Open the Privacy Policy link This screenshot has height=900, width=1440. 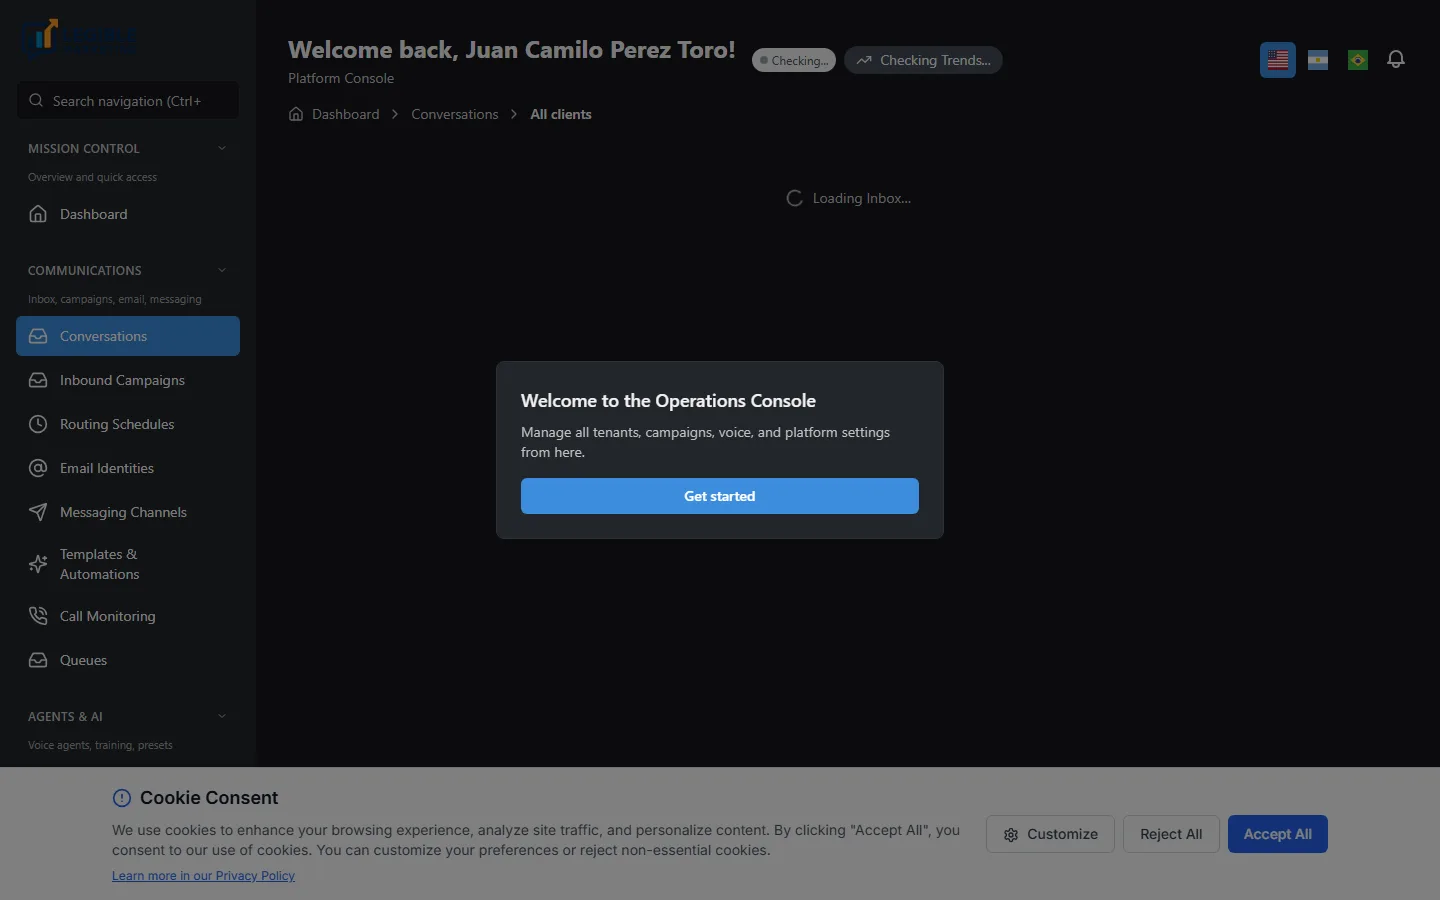click(x=203, y=876)
